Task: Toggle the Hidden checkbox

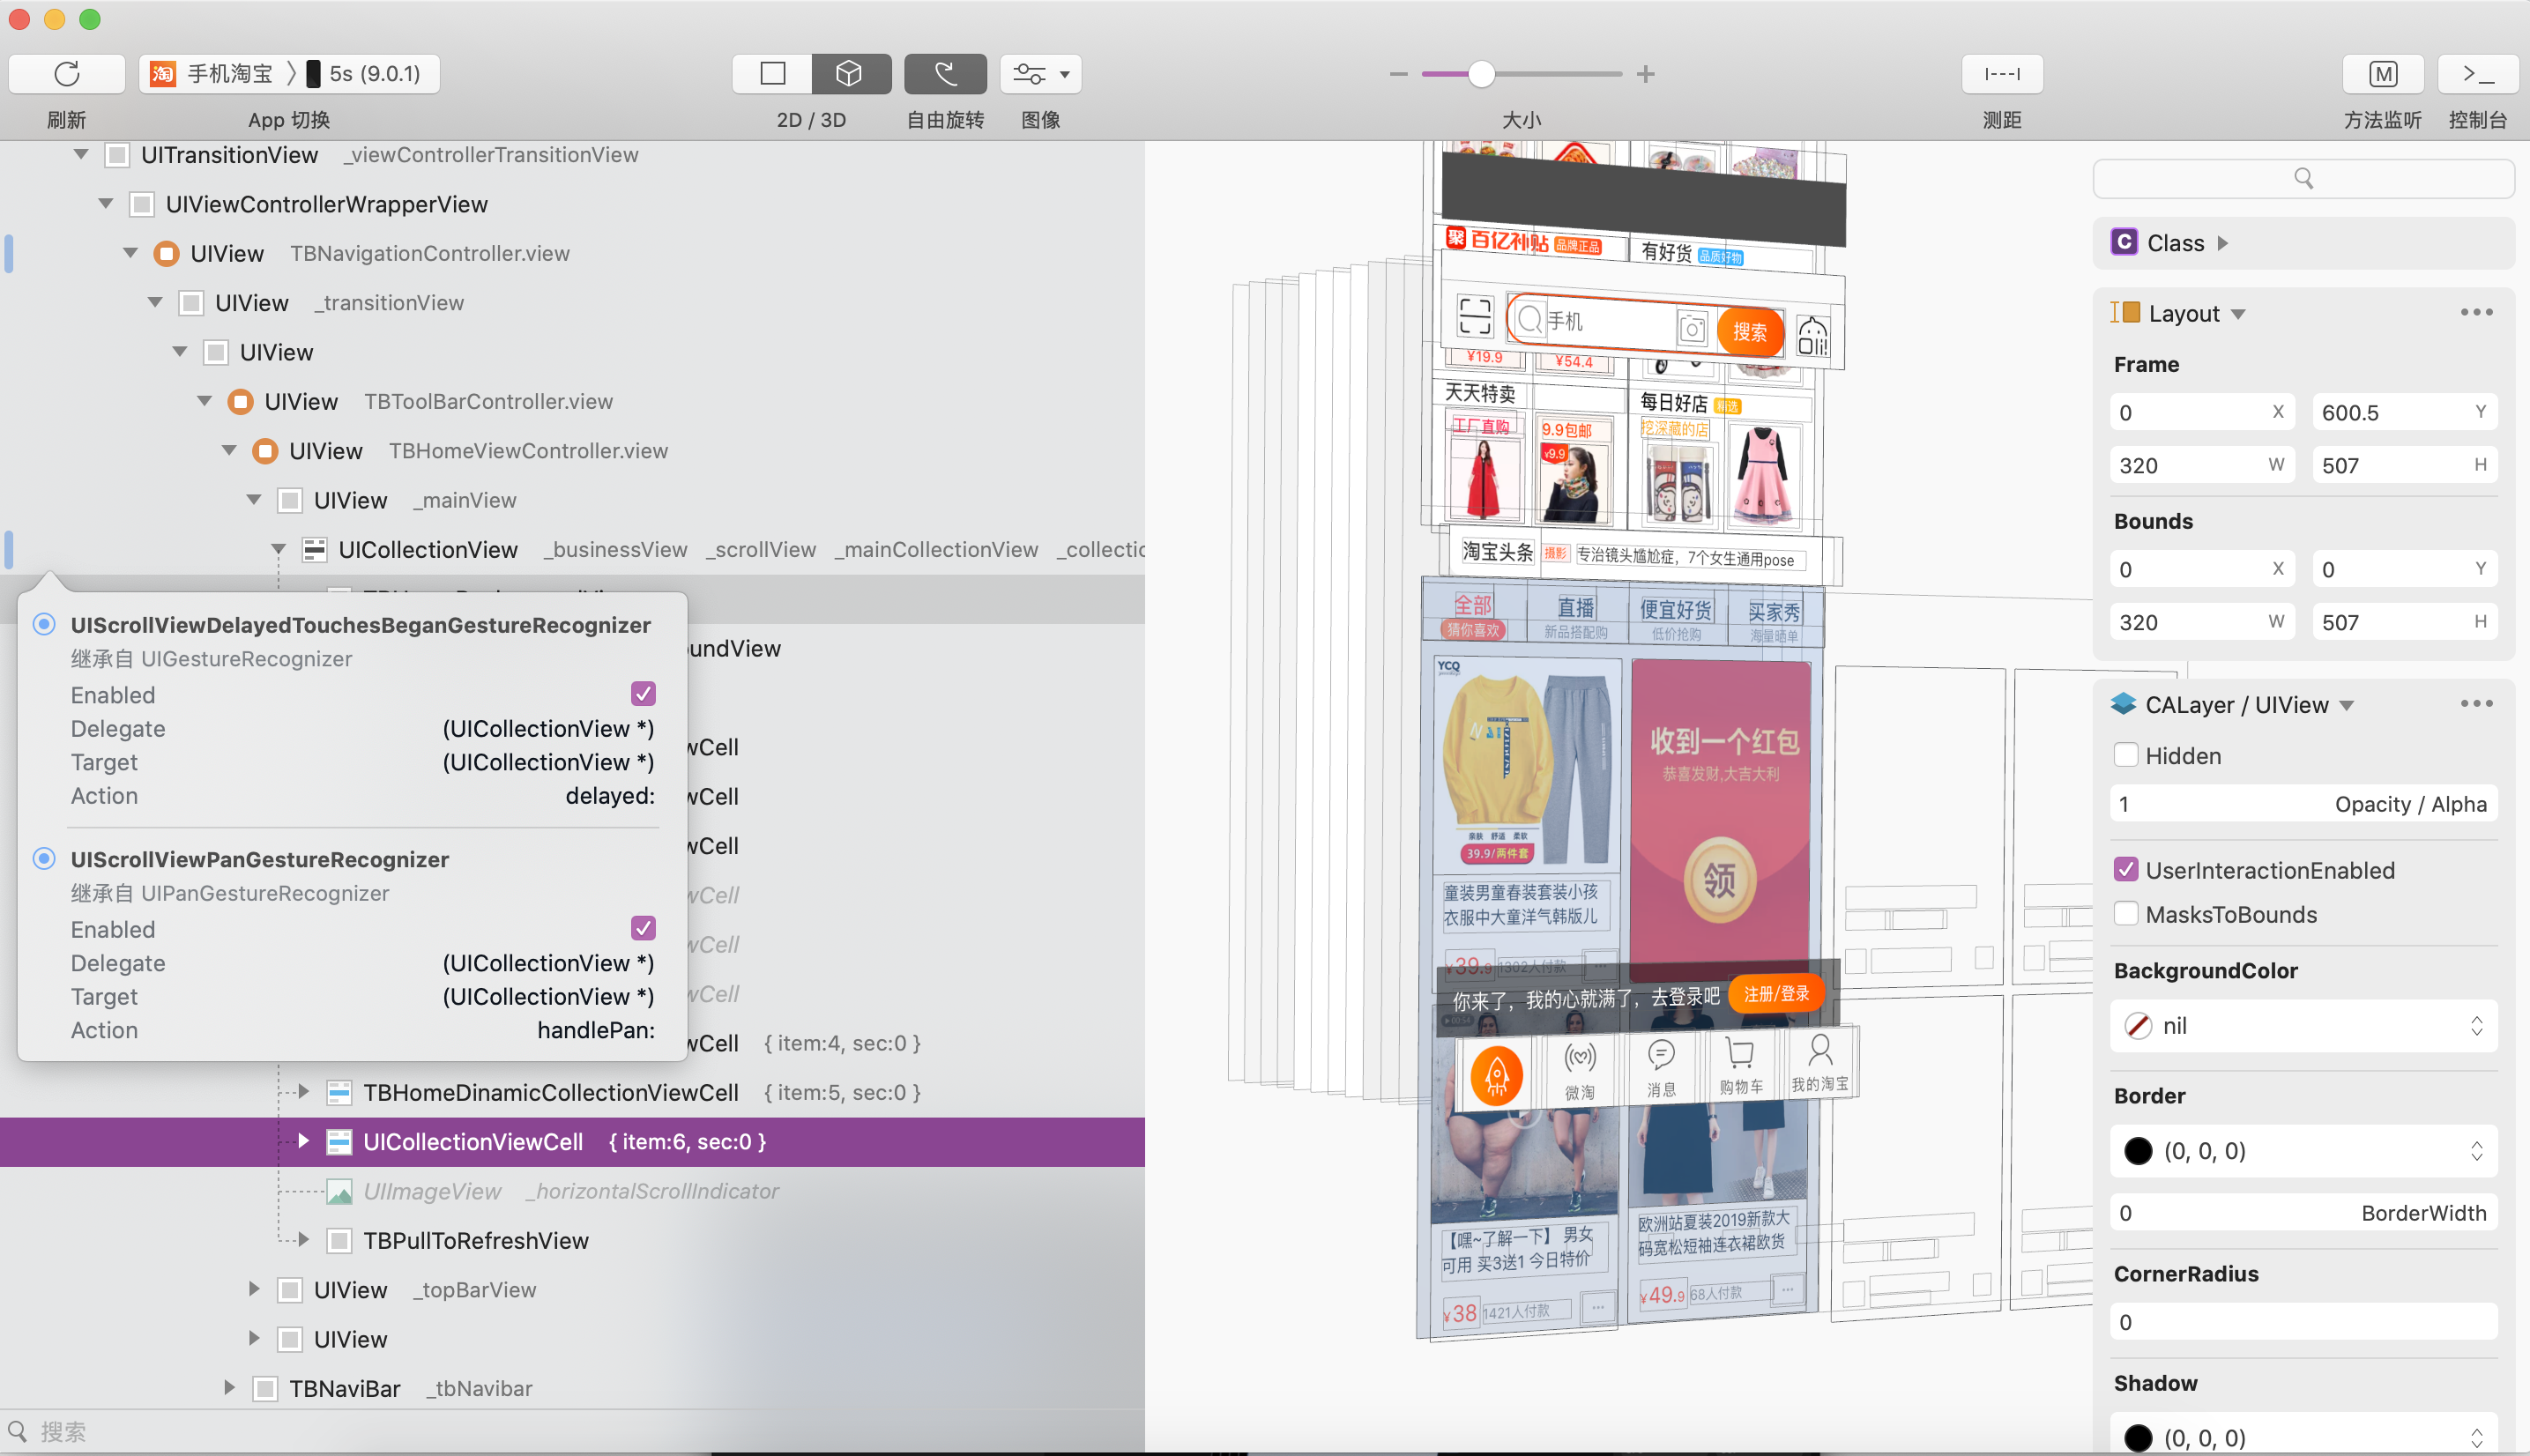Action: (x=2126, y=755)
